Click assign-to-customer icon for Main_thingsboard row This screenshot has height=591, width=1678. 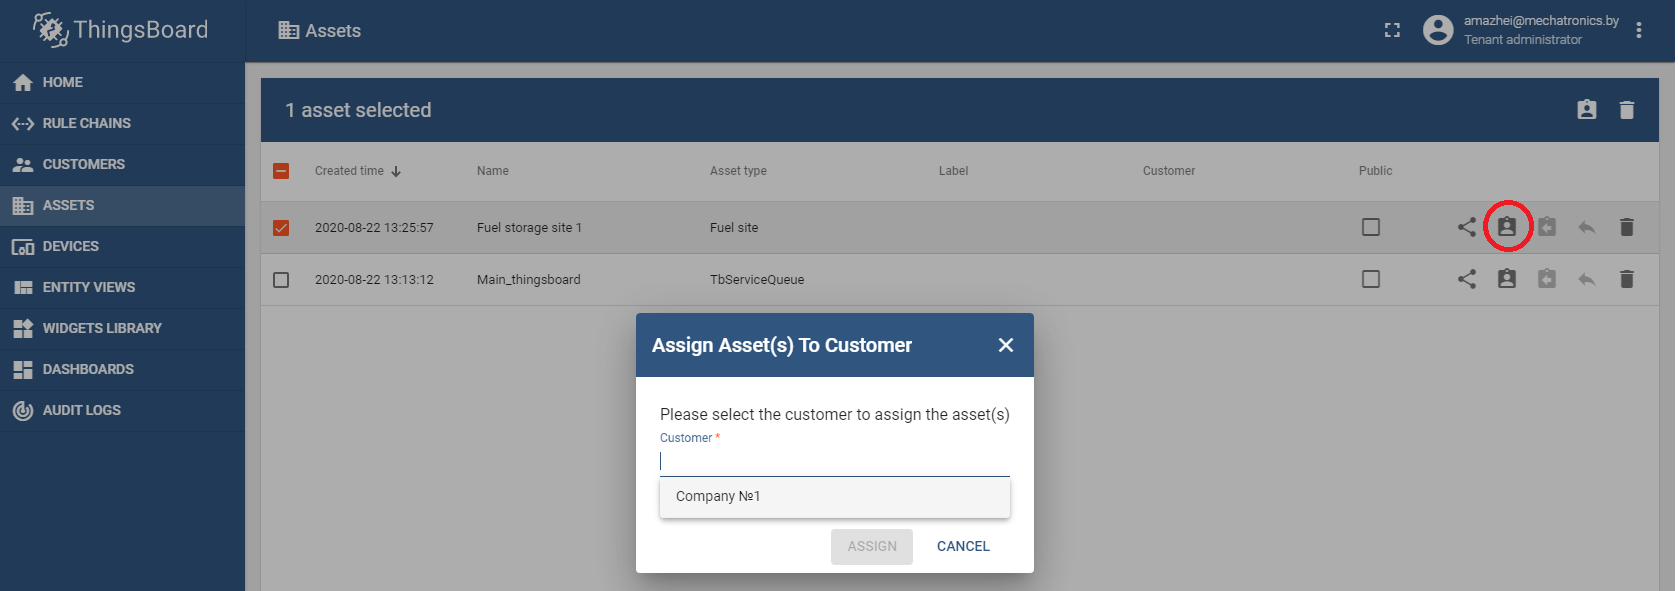click(1506, 279)
